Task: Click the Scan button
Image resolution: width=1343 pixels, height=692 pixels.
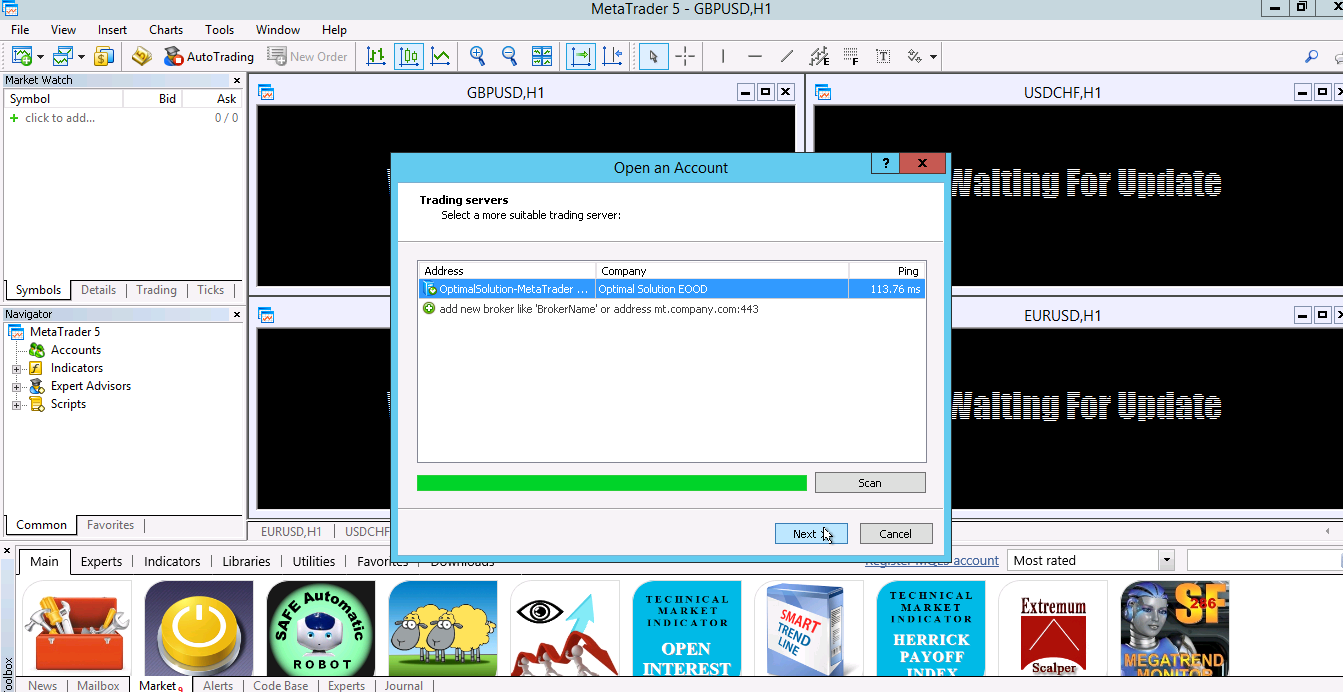Action: point(870,483)
